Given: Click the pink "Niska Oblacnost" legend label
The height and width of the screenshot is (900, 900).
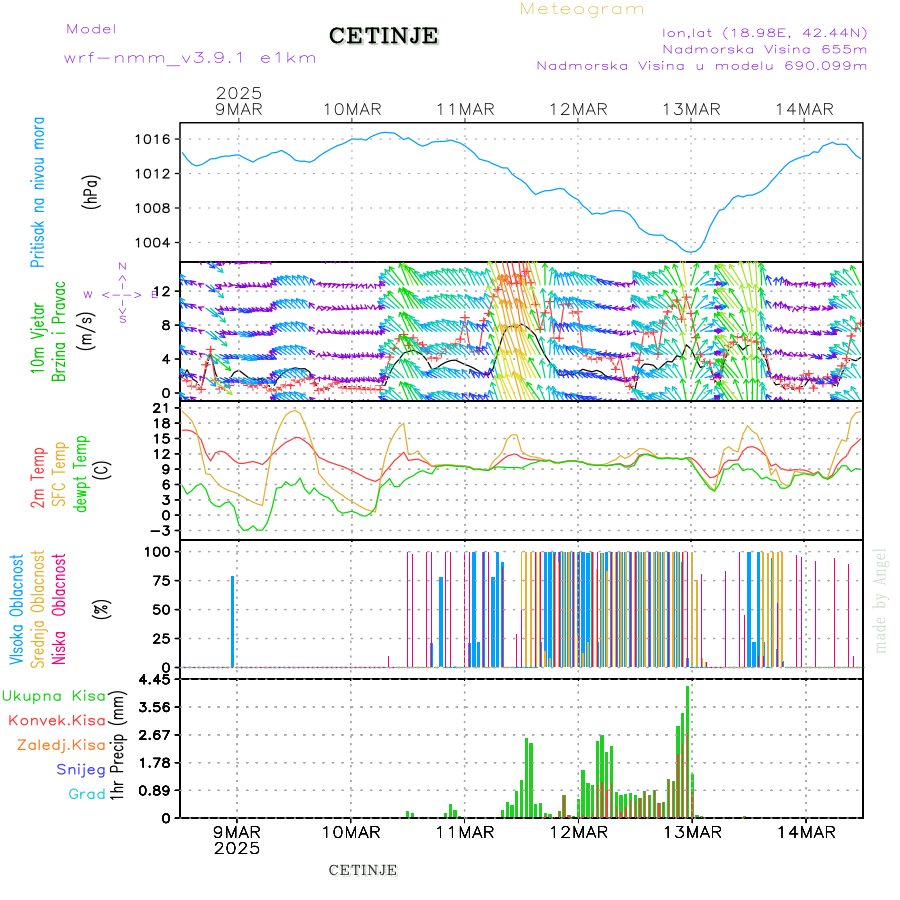Looking at the screenshot, I should (x=59, y=609).
